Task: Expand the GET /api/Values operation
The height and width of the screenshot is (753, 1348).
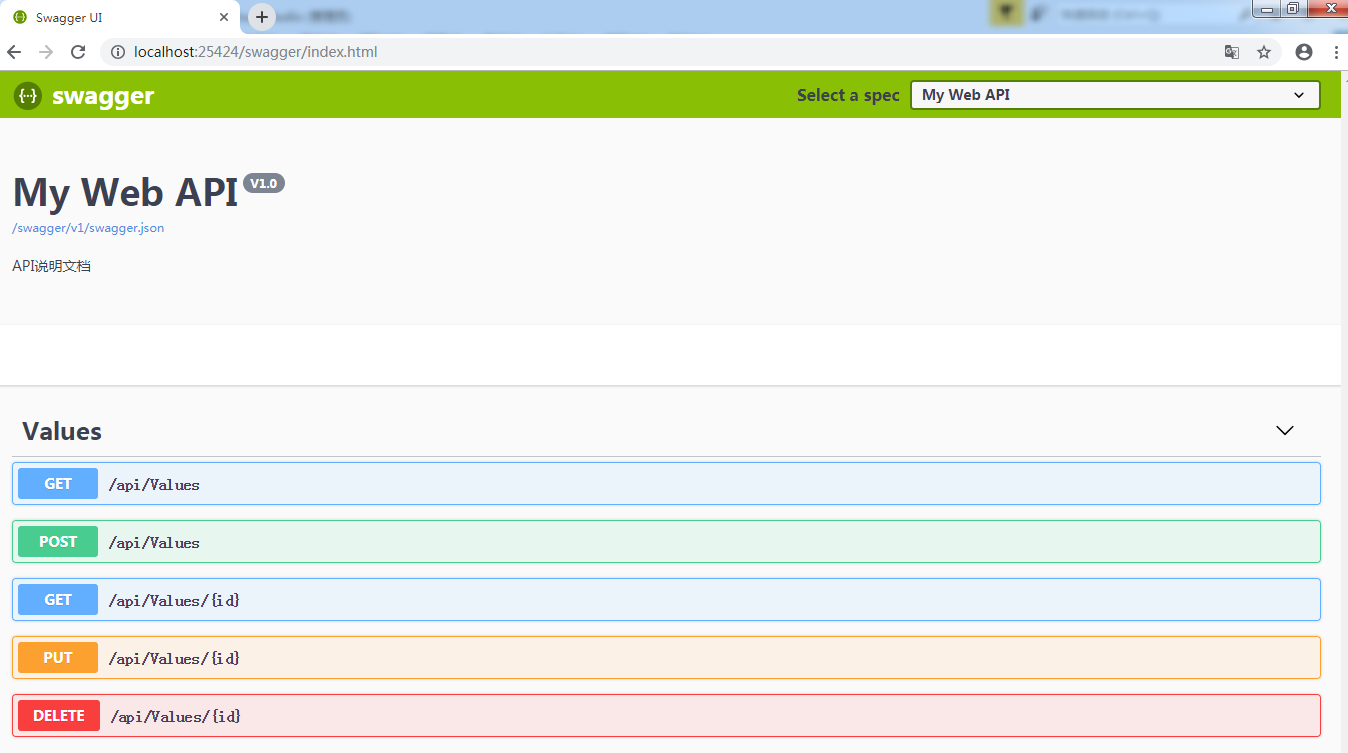Action: click(666, 484)
